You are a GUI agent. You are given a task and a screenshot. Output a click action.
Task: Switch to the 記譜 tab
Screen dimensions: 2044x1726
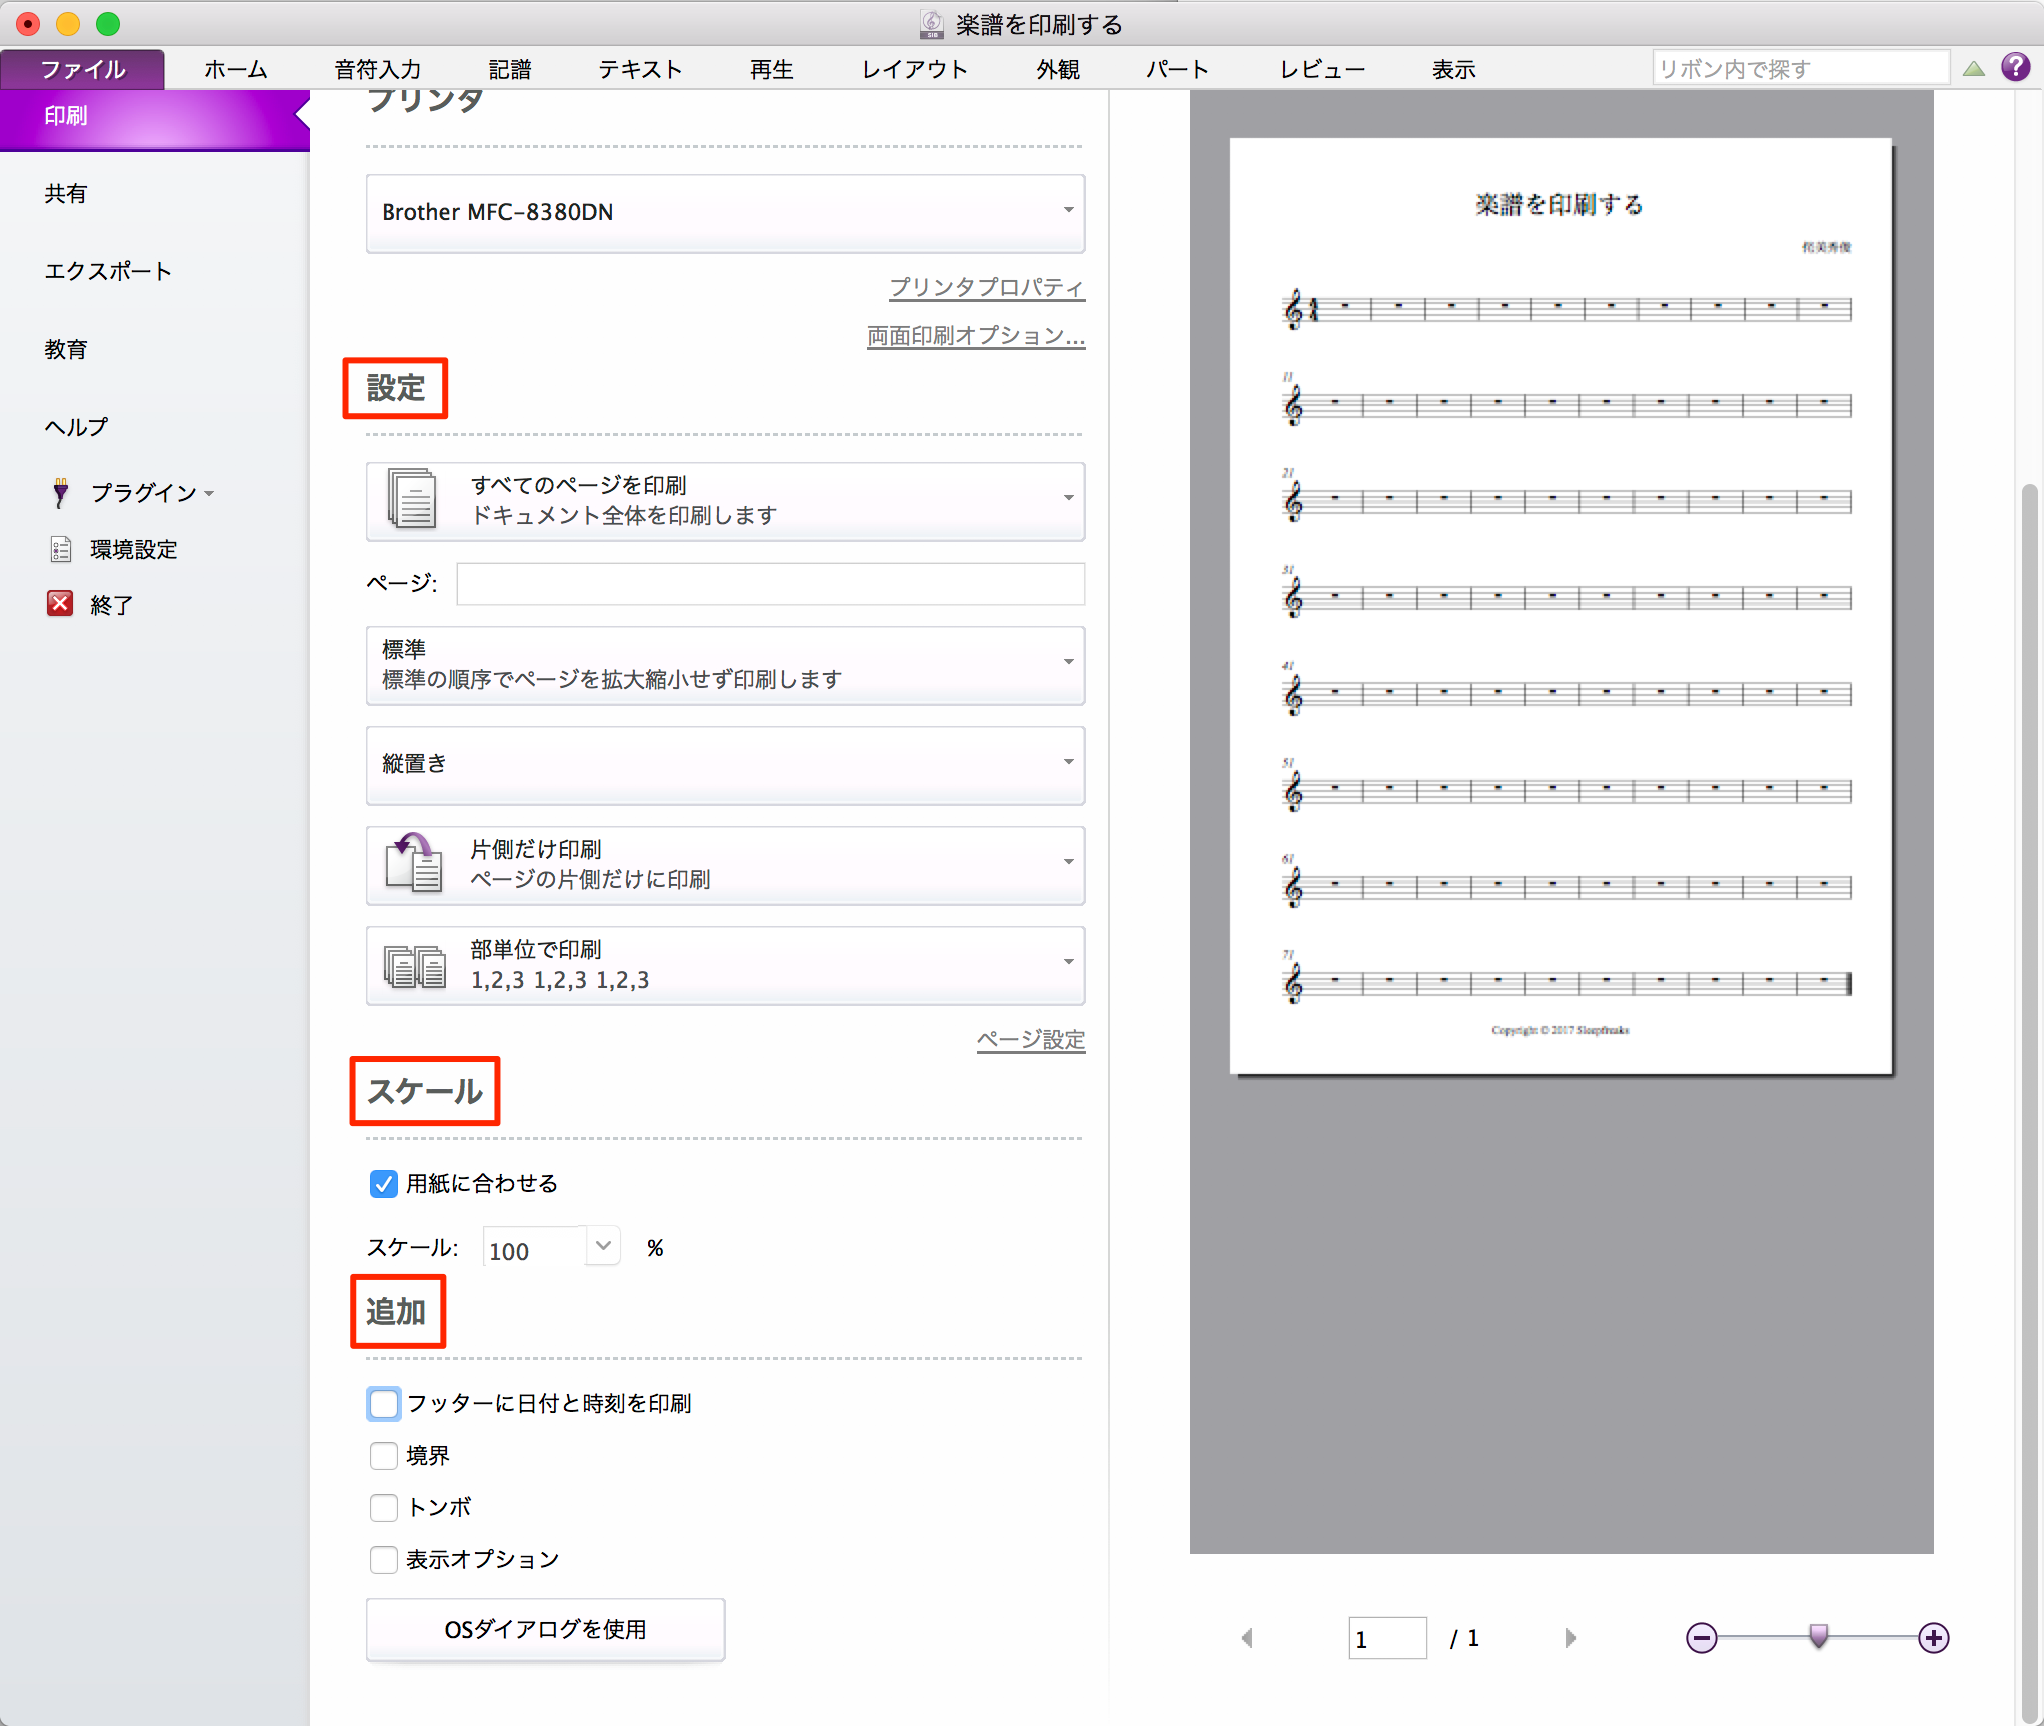tap(510, 69)
